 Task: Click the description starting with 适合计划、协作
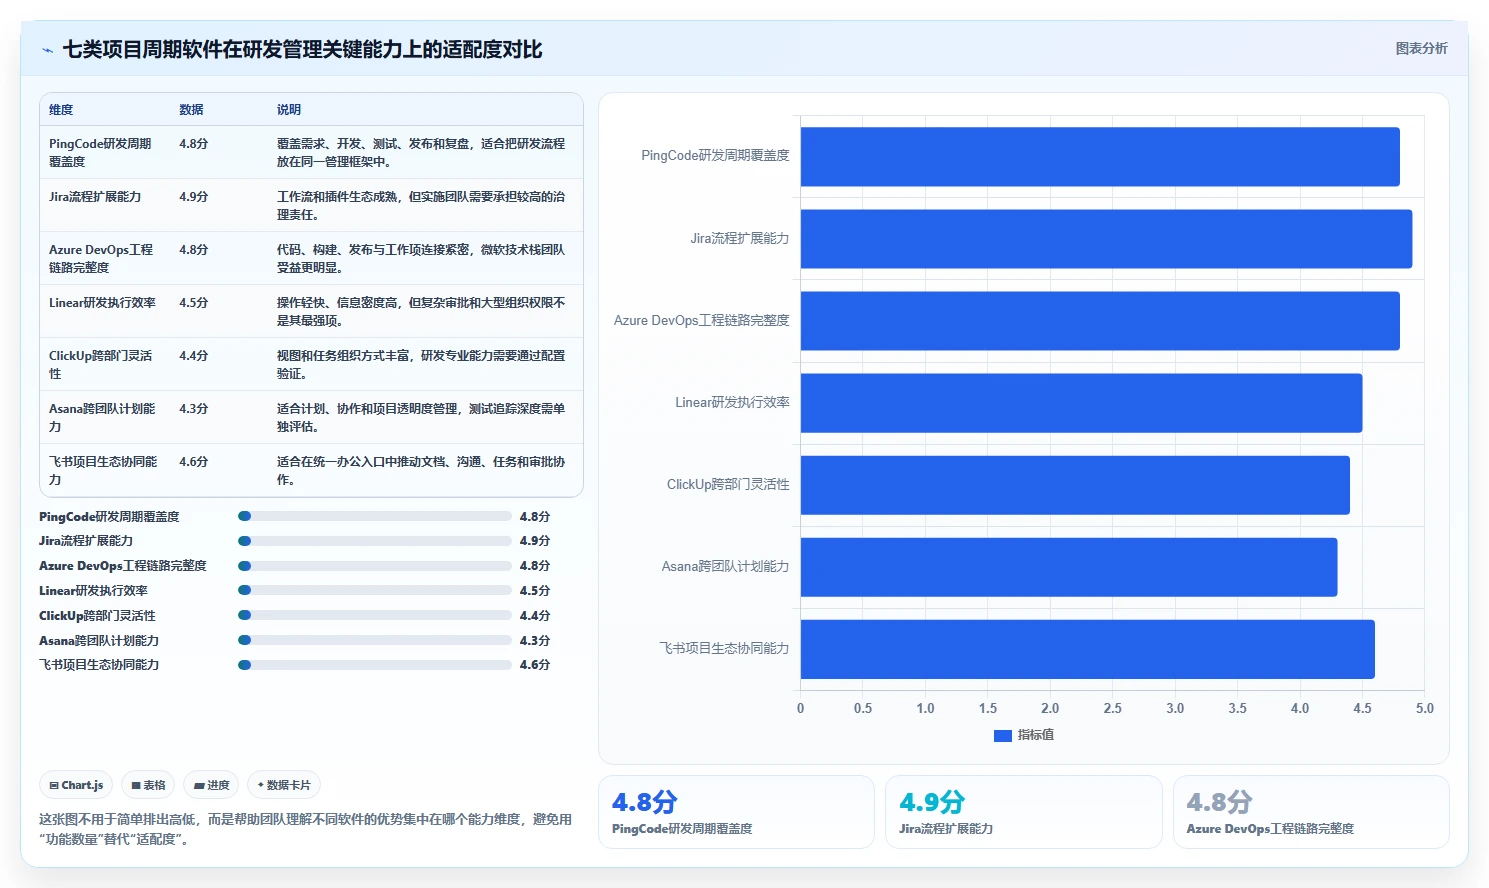(421, 417)
